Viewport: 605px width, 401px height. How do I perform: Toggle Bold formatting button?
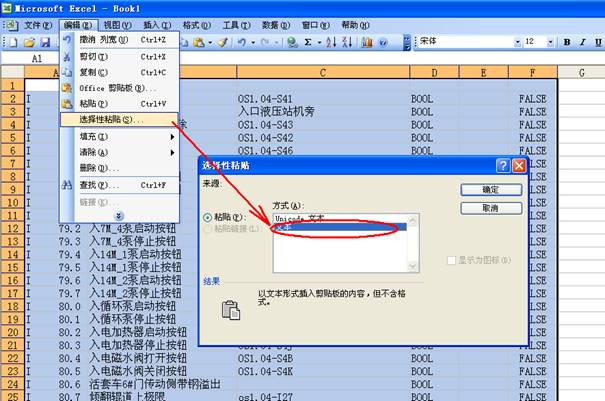coord(567,42)
